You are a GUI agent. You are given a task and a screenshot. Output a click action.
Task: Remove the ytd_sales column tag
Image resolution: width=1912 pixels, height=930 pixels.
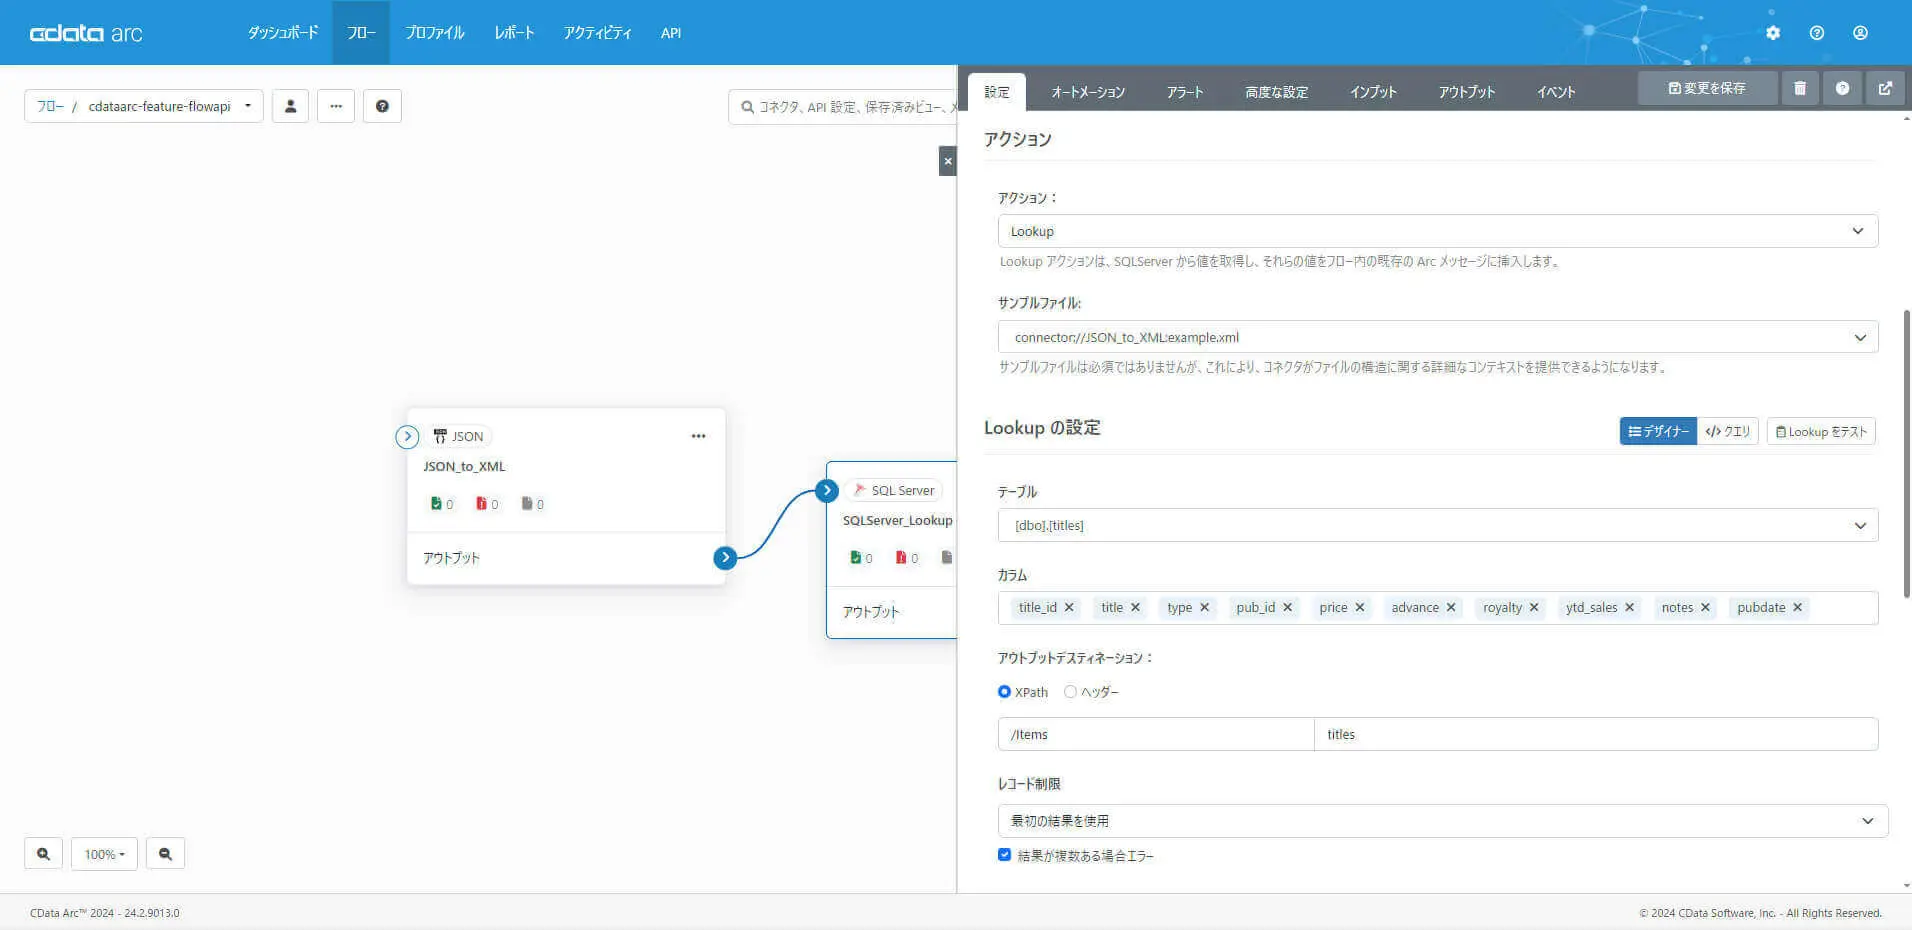click(1629, 607)
